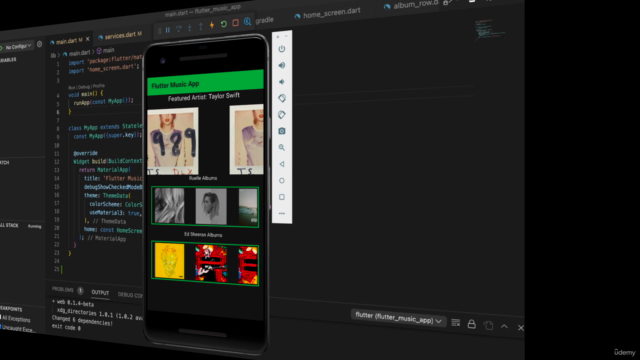This screenshot has width=640, height=360.
Task: Click the CALL STACK section header
Action: (9, 225)
